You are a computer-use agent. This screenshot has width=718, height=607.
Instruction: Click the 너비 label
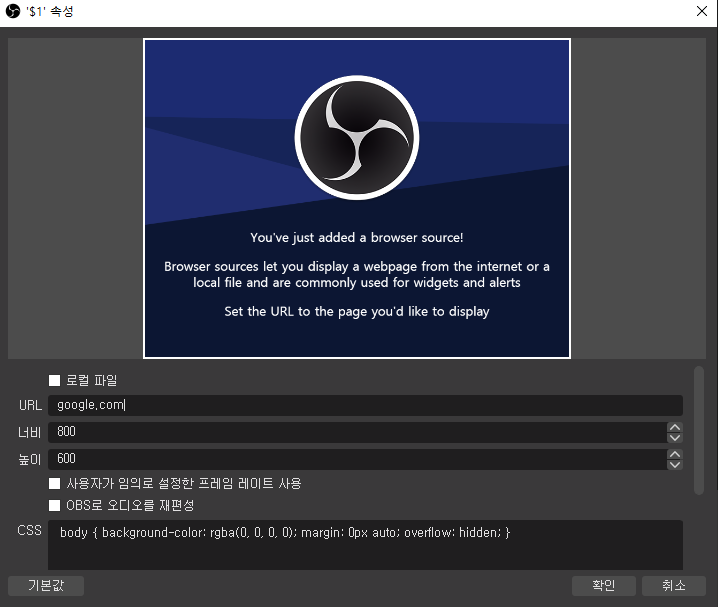click(30, 432)
